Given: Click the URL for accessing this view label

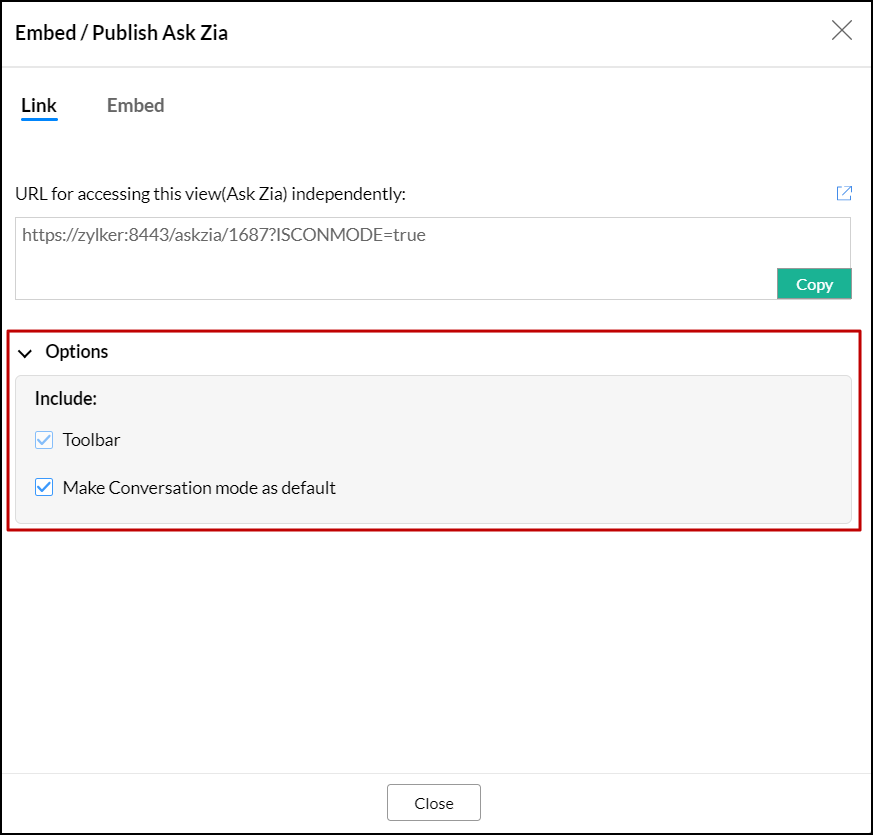Looking at the screenshot, I should (210, 193).
